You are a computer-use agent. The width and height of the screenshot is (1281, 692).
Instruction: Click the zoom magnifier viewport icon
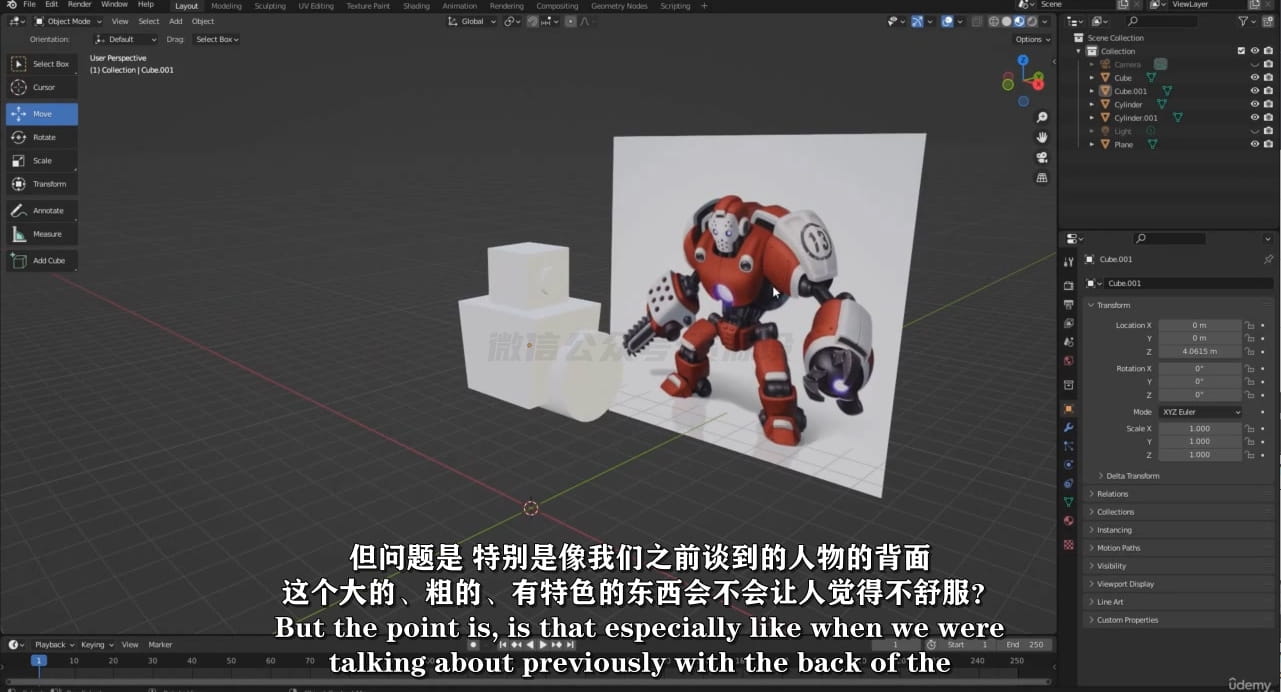[x=1041, y=117]
